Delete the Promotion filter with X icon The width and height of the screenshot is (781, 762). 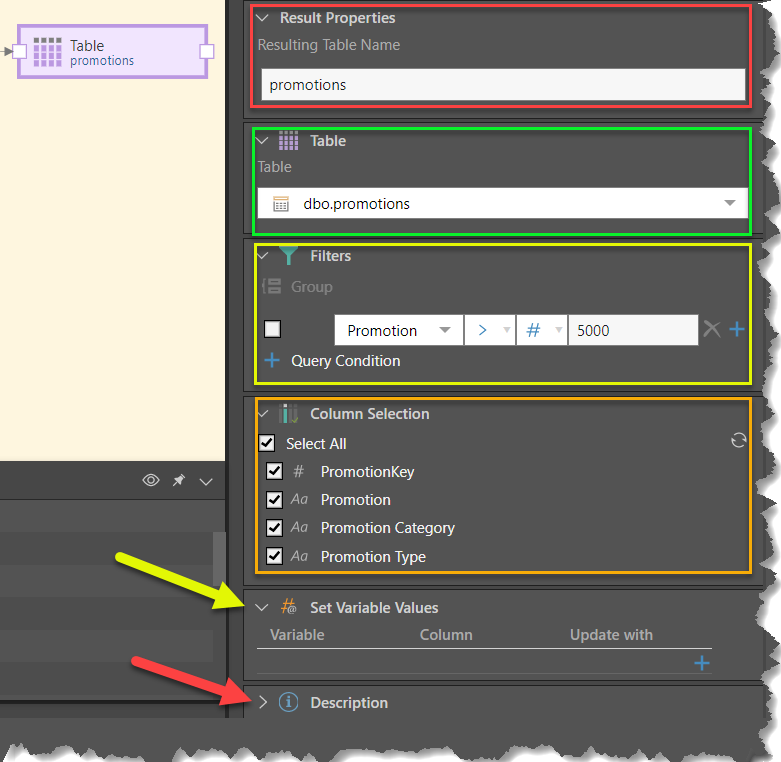pos(711,329)
